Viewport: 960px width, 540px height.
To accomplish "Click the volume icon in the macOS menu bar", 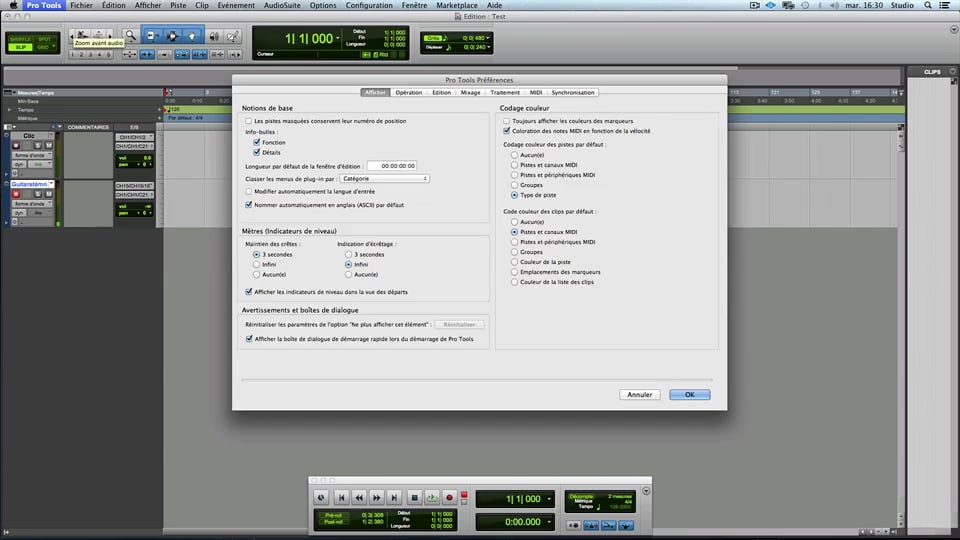I will [834, 5].
